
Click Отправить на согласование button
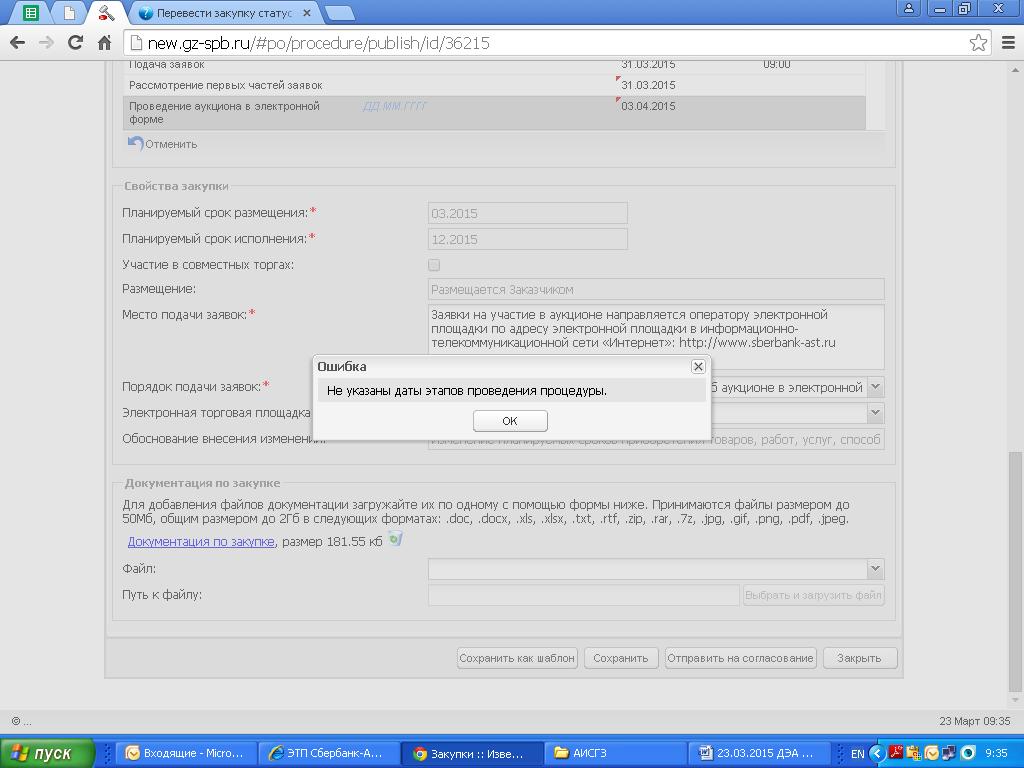(x=741, y=658)
